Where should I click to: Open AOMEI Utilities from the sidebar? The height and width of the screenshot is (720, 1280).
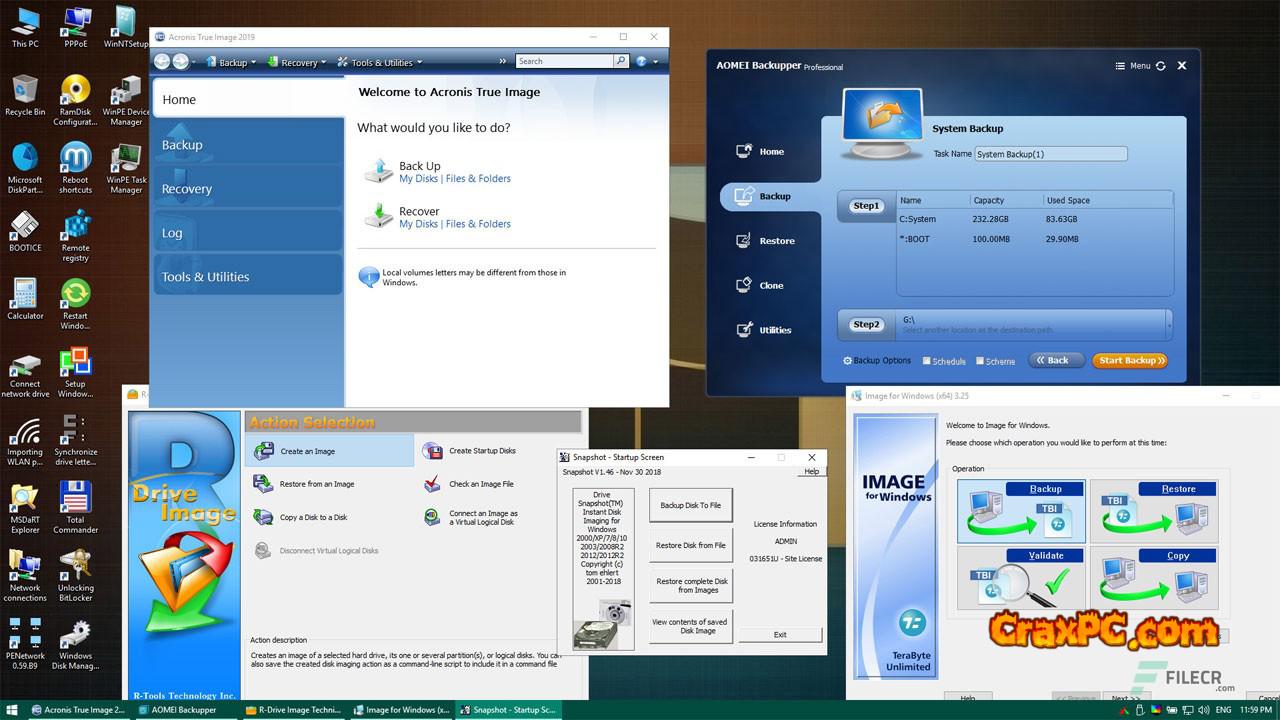pyautogui.click(x=744, y=330)
